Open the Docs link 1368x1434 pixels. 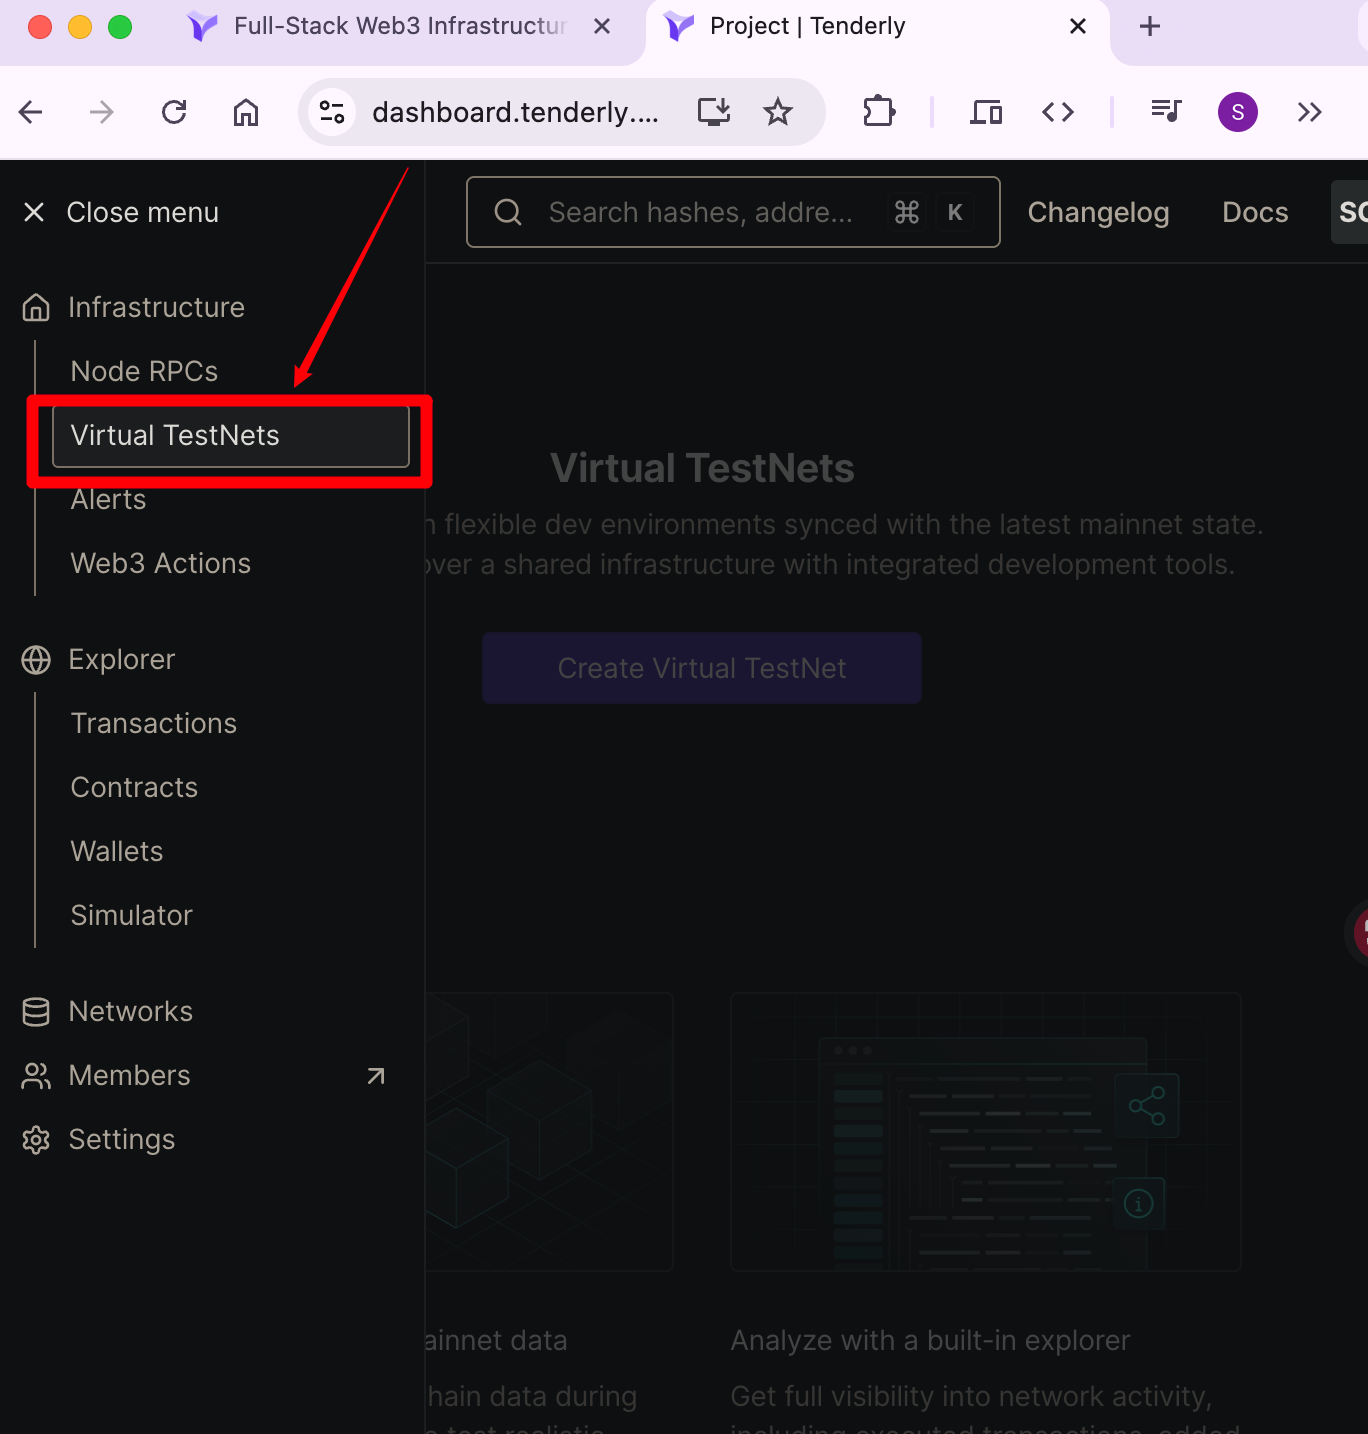tap(1255, 212)
